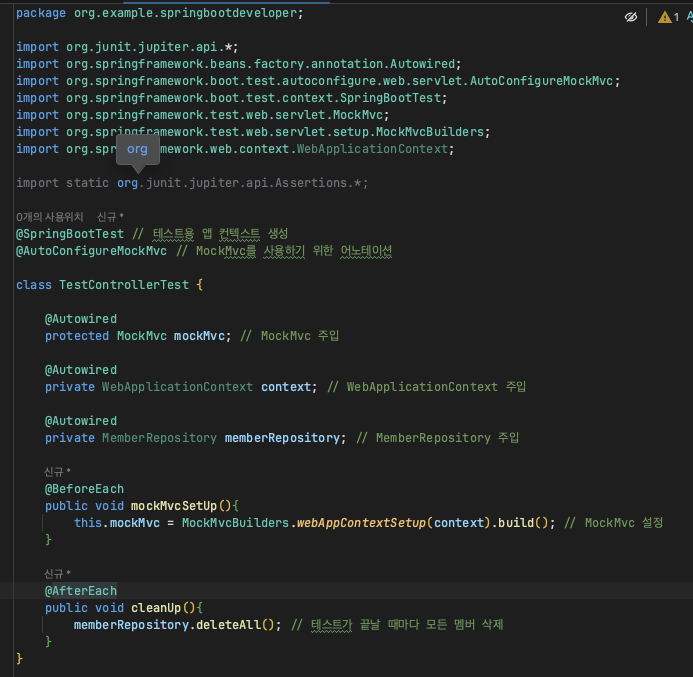The width and height of the screenshot is (693, 677).
Task: Click the final closing brace of the class
Action: click(19, 659)
